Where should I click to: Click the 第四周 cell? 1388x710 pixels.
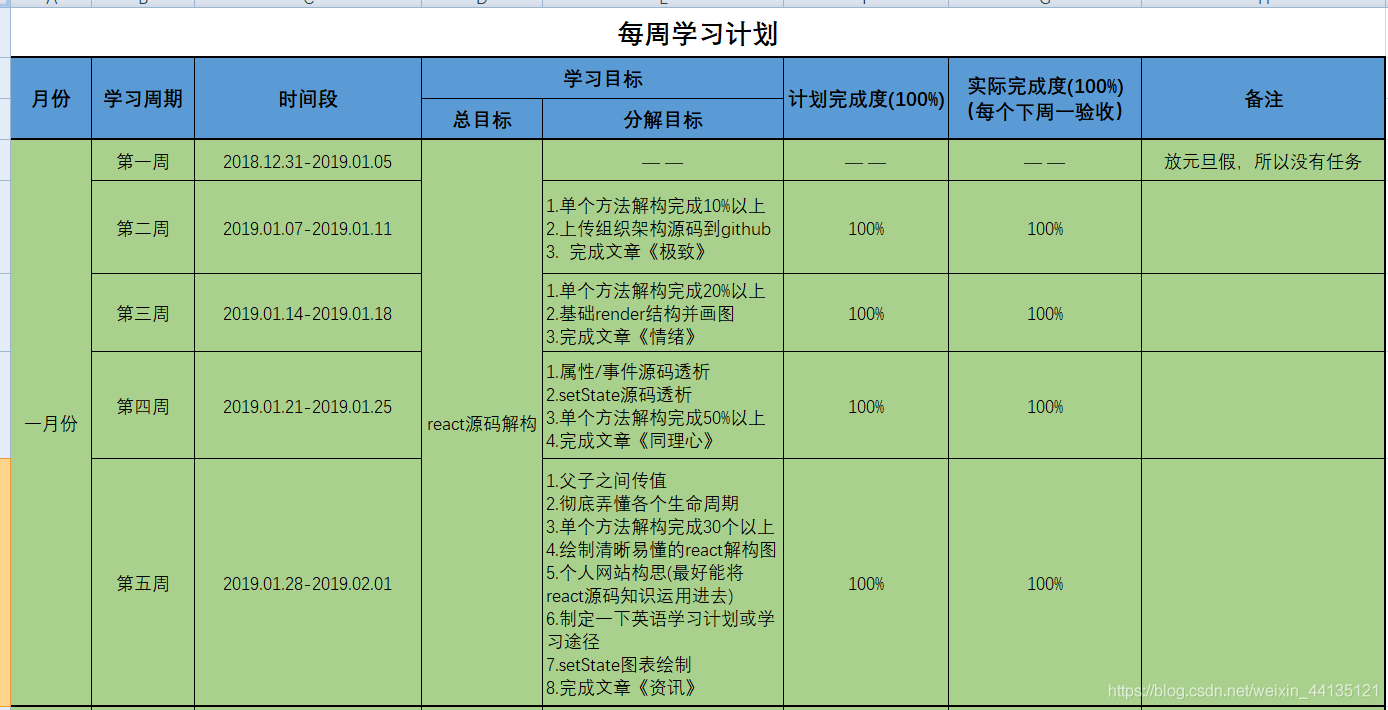(x=143, y=406)
